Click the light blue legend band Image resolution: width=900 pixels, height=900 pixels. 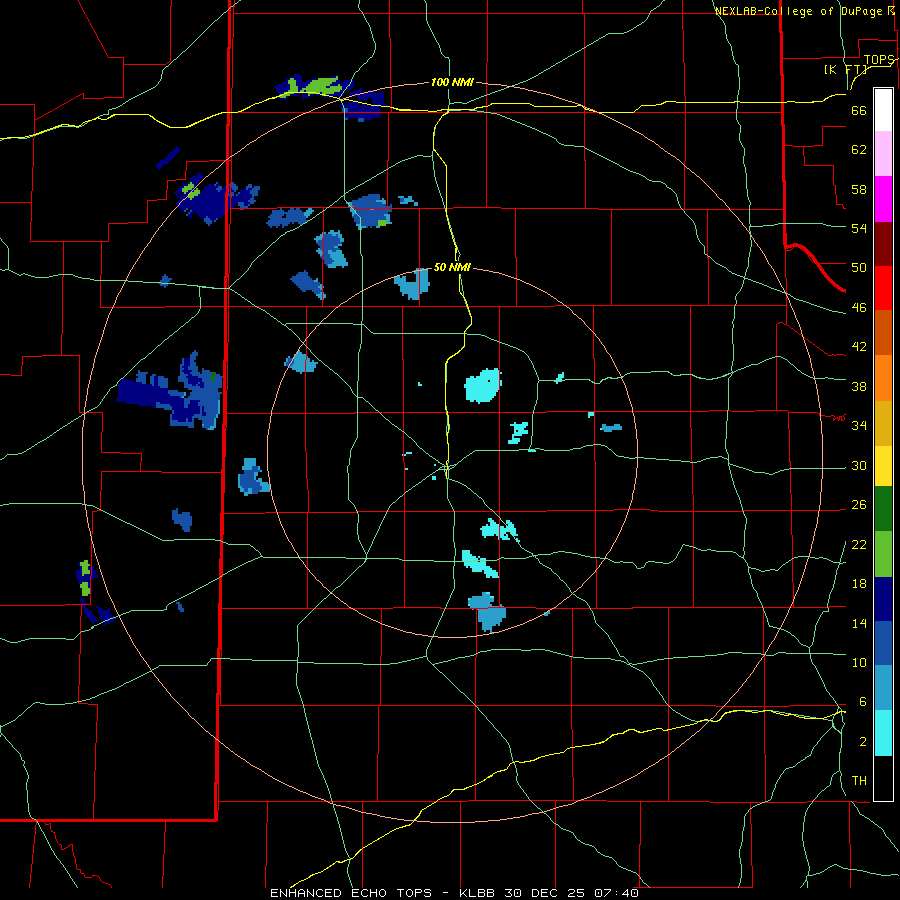[883, 688]
